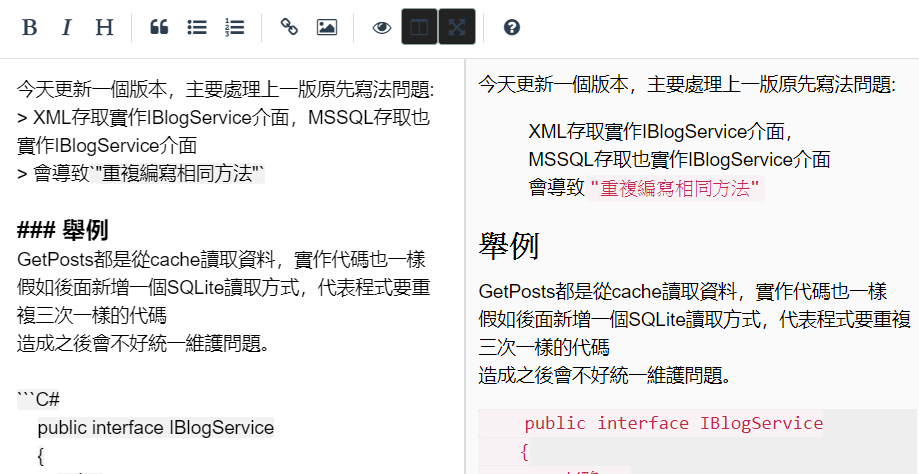Click the preview line '造成之後會不好統一維護問題。'
This screenshot has height=474, width=919.
[605, 375]
